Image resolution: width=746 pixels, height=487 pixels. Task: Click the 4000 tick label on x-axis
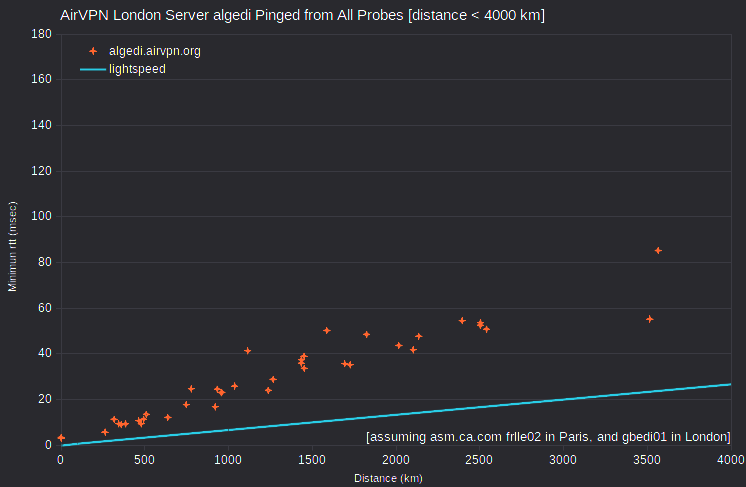click(x=731, y=459)
